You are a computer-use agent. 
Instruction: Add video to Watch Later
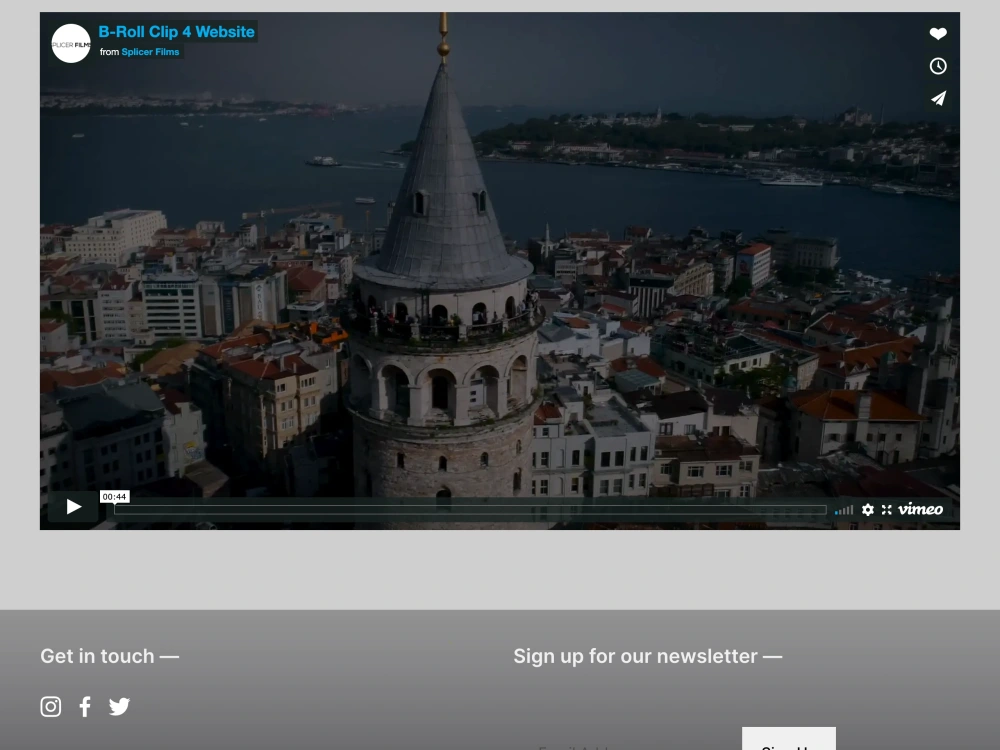click(x=938, y=66)
